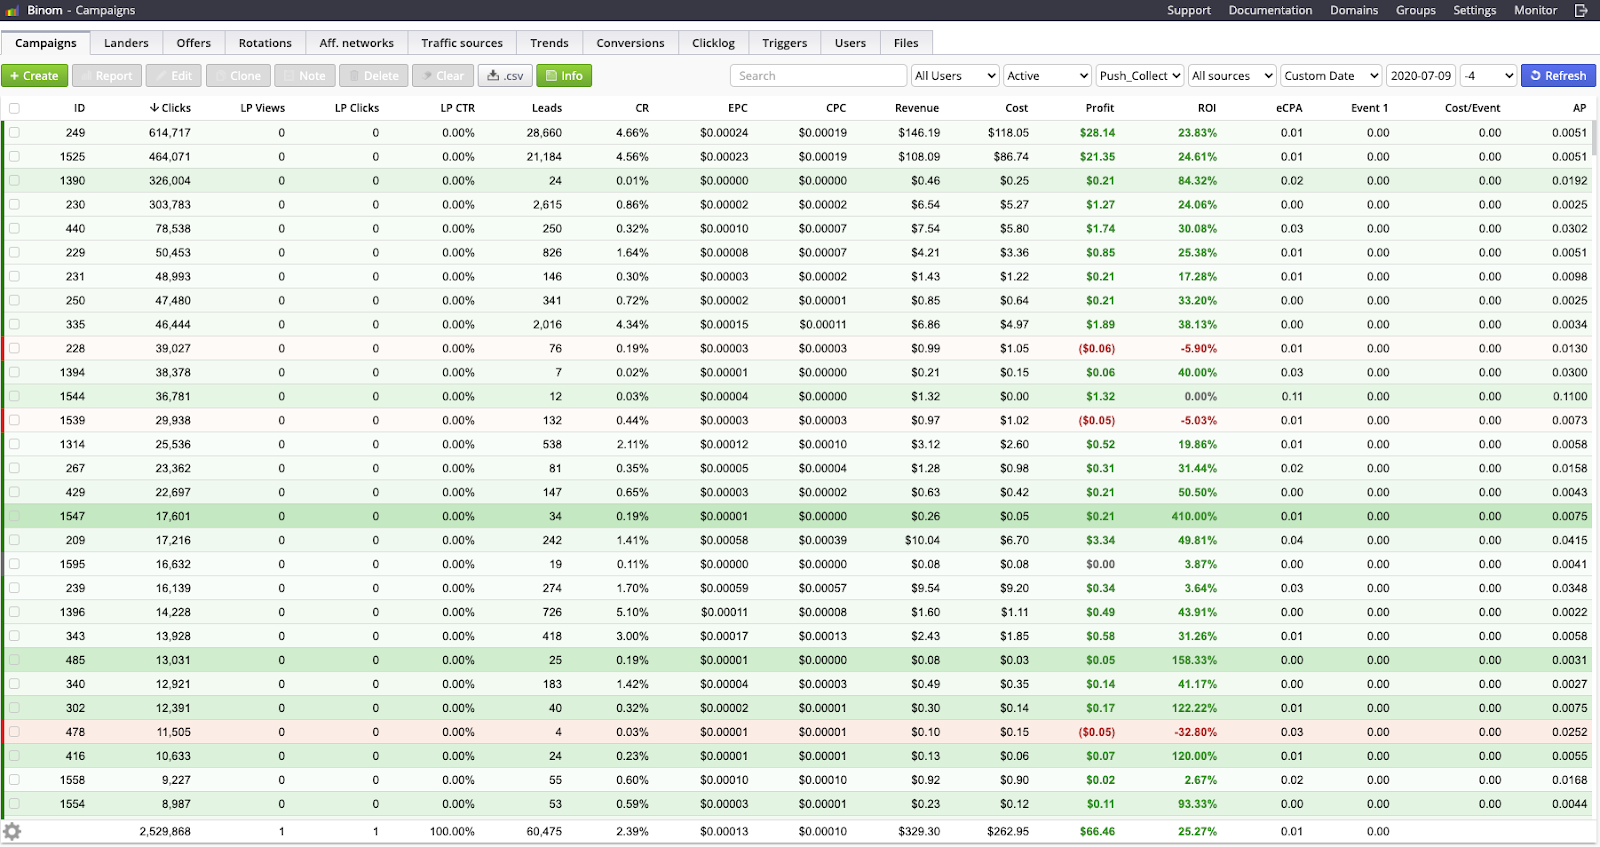This screenshot has height=847, width=1600.
Task: Sort by the Revenue column header
Action: pyautogui.click(x=917, y=108)
